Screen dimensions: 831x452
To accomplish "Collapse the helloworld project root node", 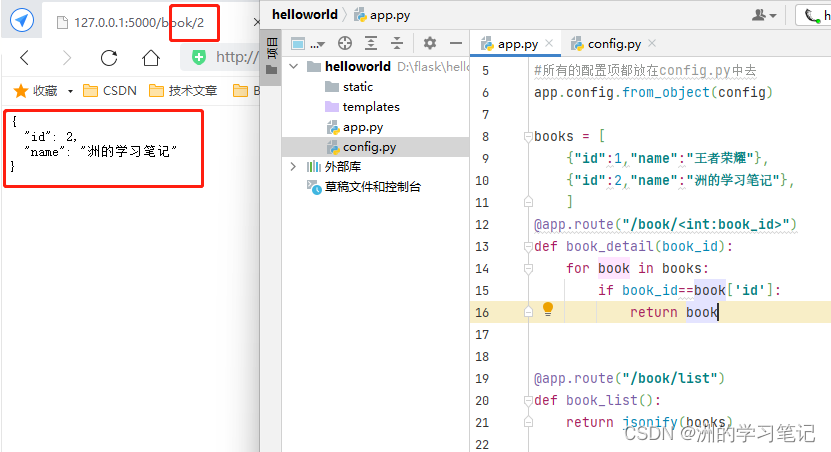I will tap(294, 66).
